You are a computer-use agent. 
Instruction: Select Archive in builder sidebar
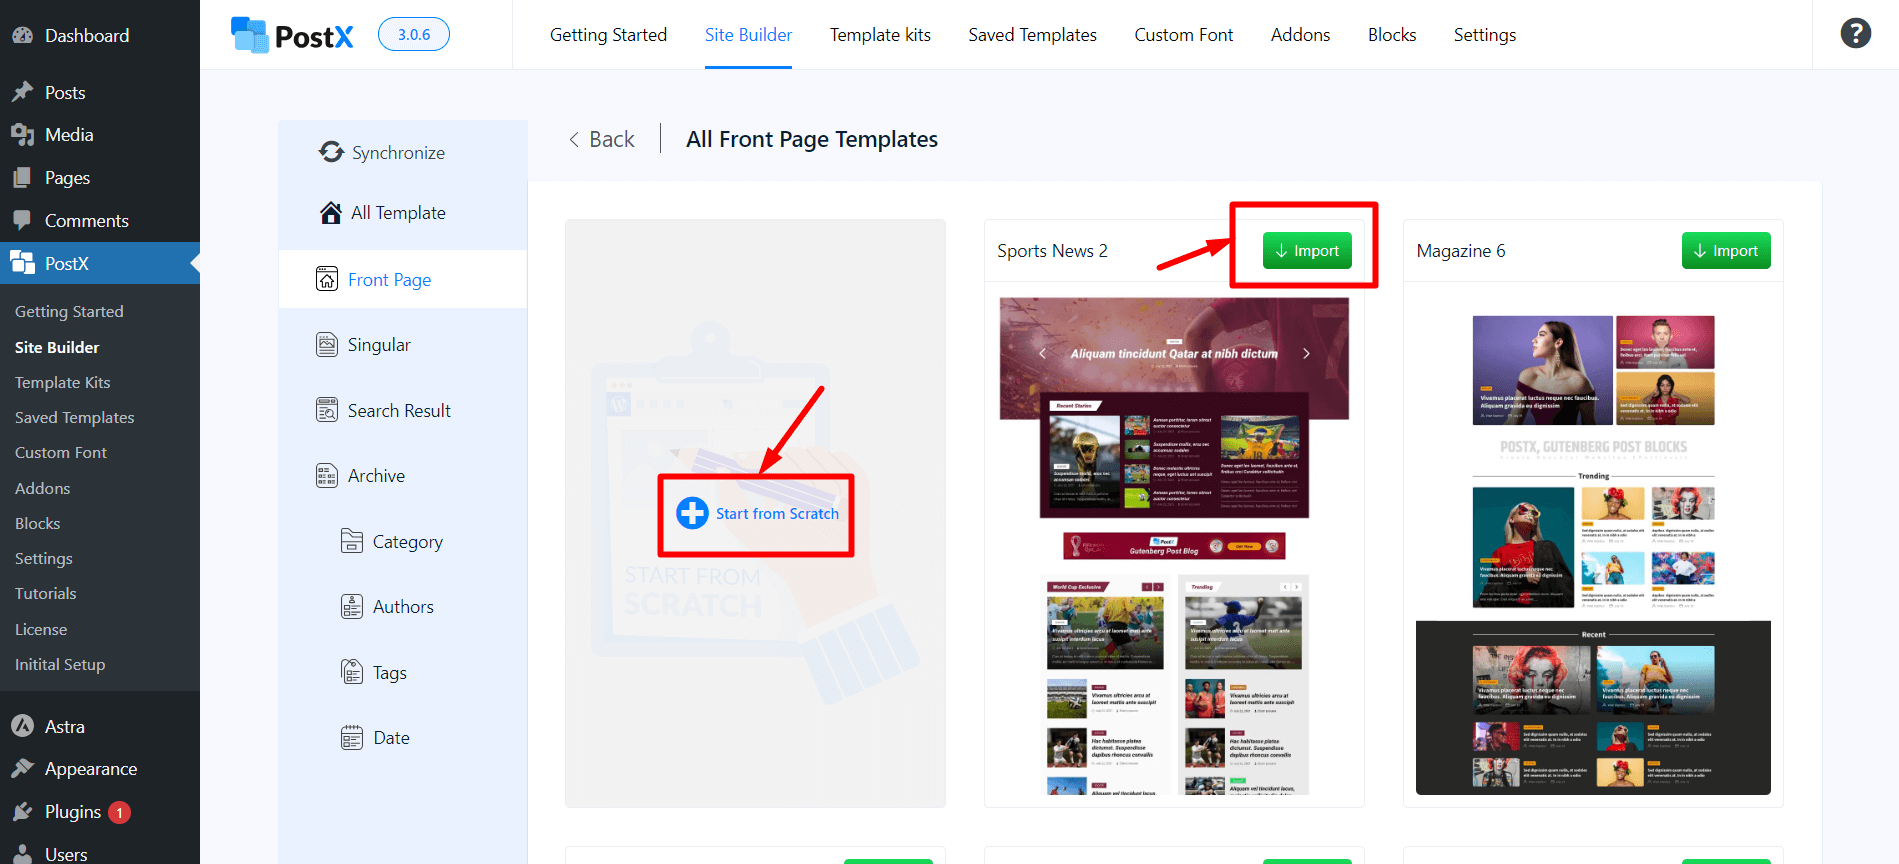pos(376,476)
